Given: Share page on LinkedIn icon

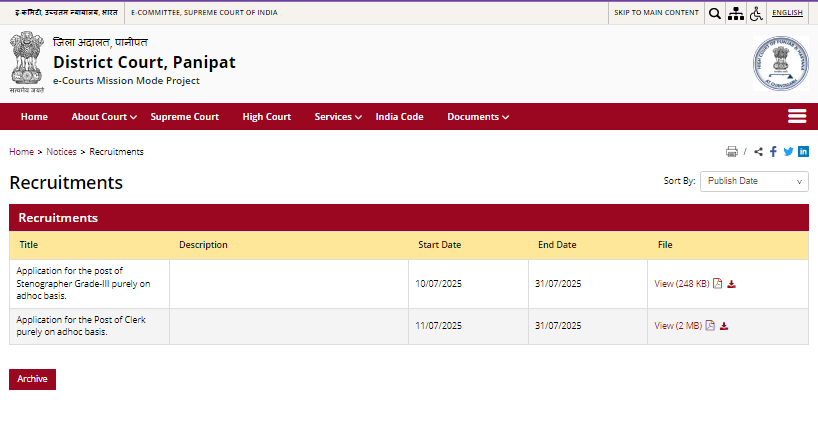Looking at the screenshot, I should tap(803, 152).
